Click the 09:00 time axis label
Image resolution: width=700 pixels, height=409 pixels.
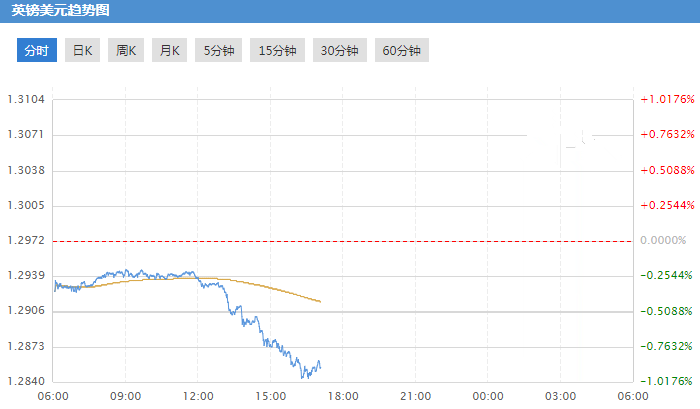click(125, 396)
